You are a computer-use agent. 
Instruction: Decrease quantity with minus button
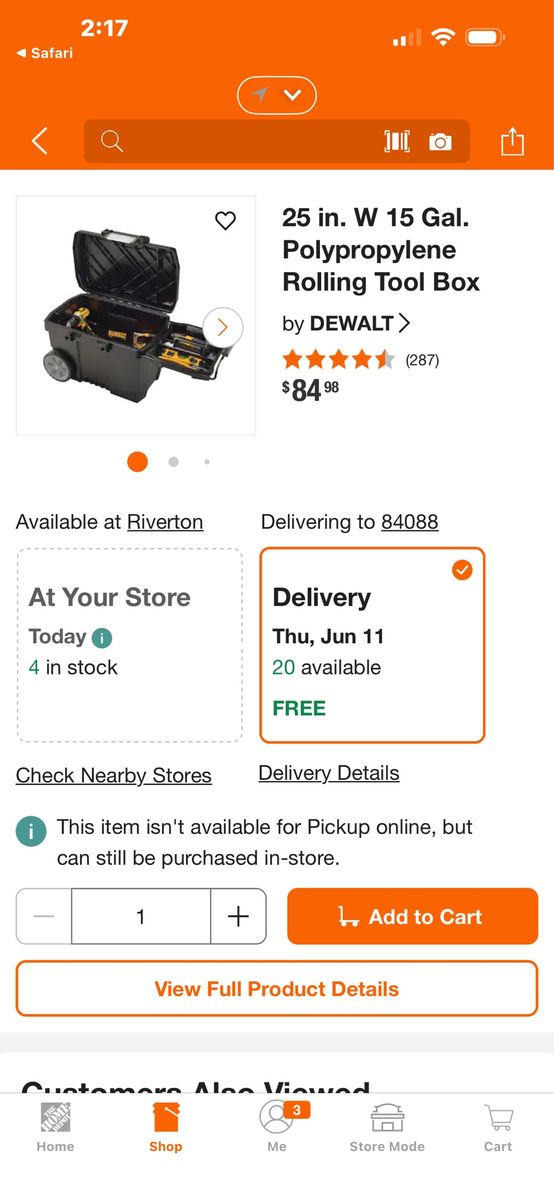[44, 916]
